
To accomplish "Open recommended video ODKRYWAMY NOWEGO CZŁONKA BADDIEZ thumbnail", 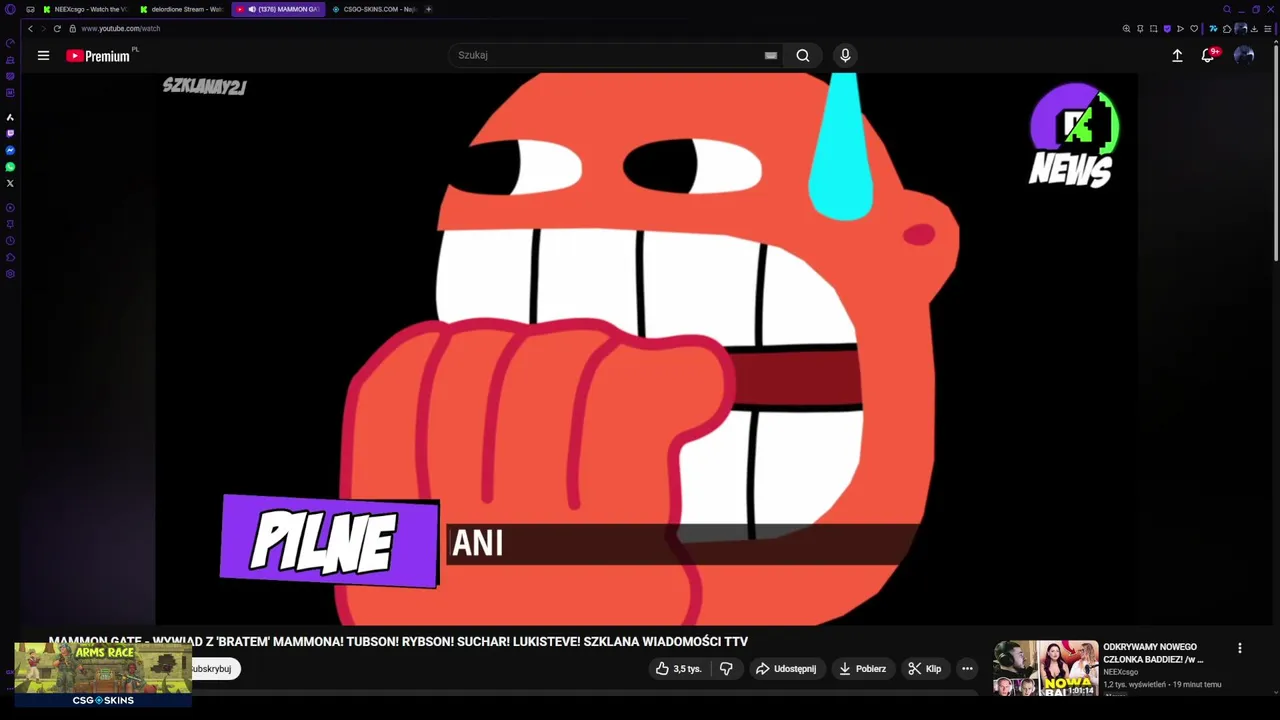I will pos(1045,668).
